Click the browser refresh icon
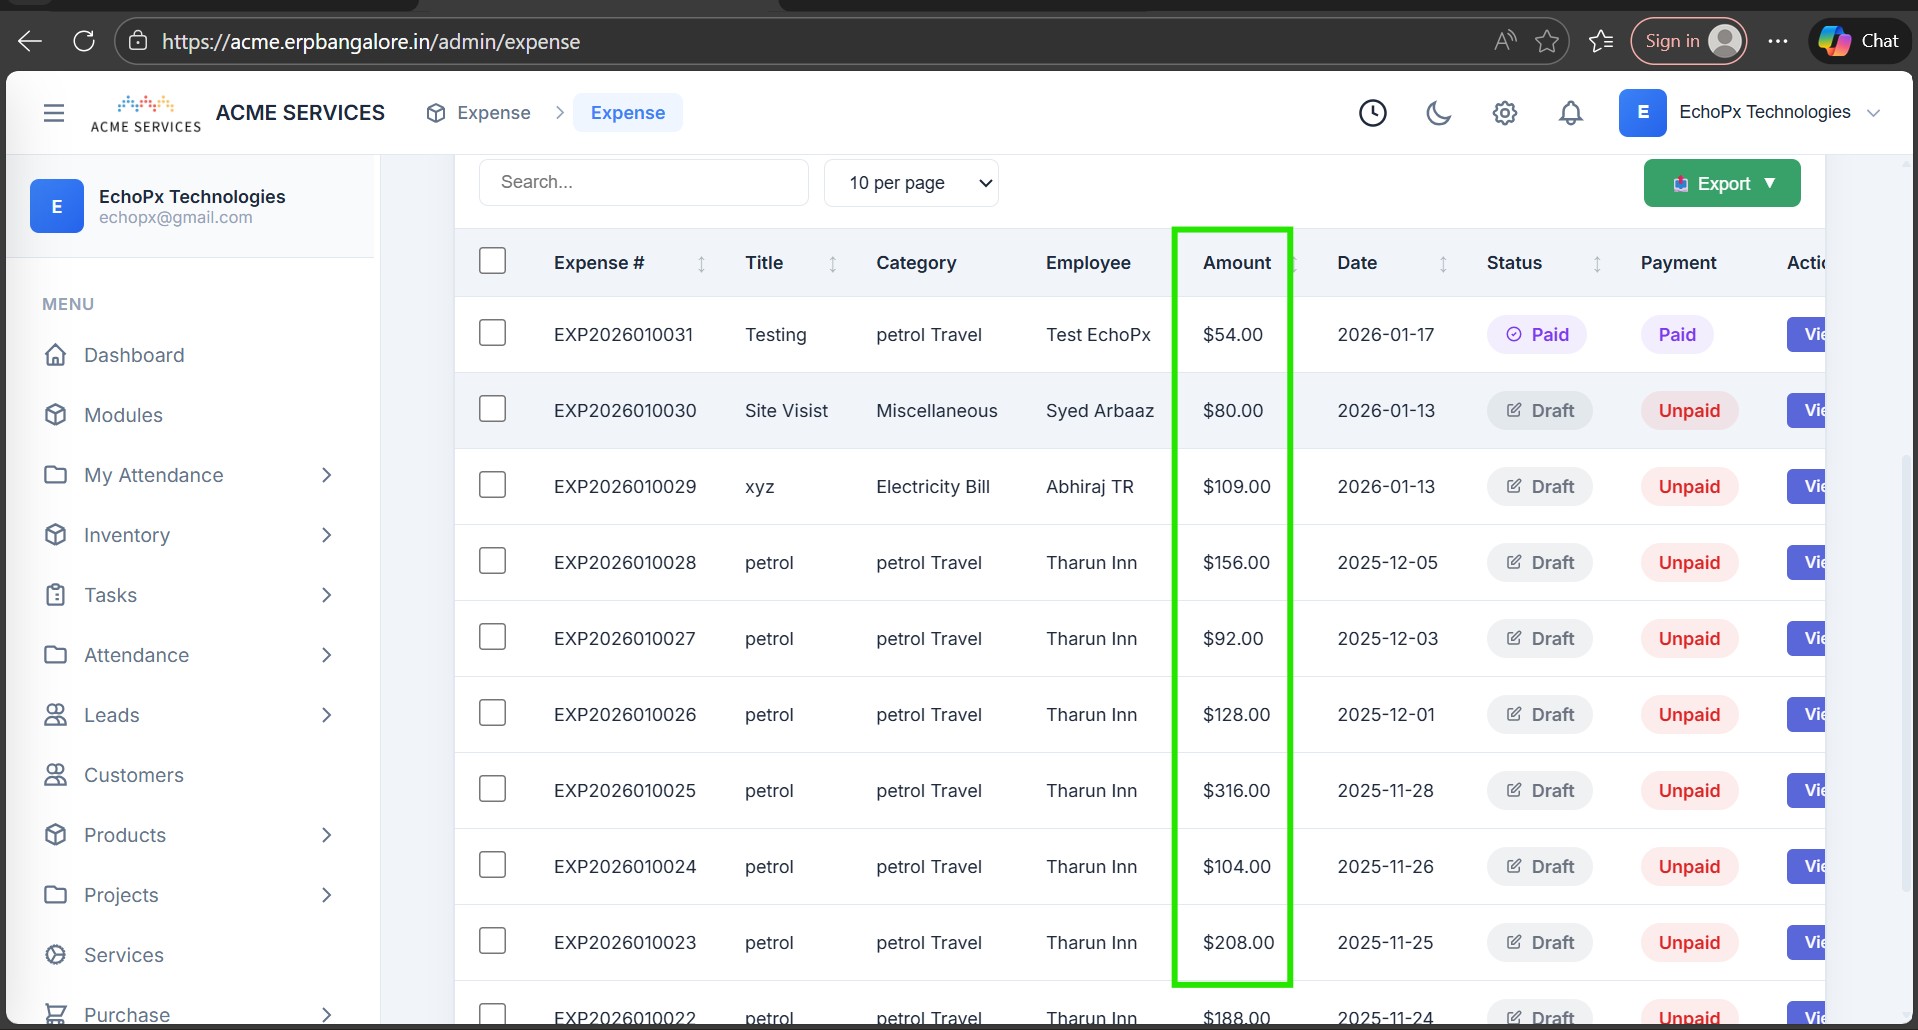 pyautogui.click(x=84, y=41)
